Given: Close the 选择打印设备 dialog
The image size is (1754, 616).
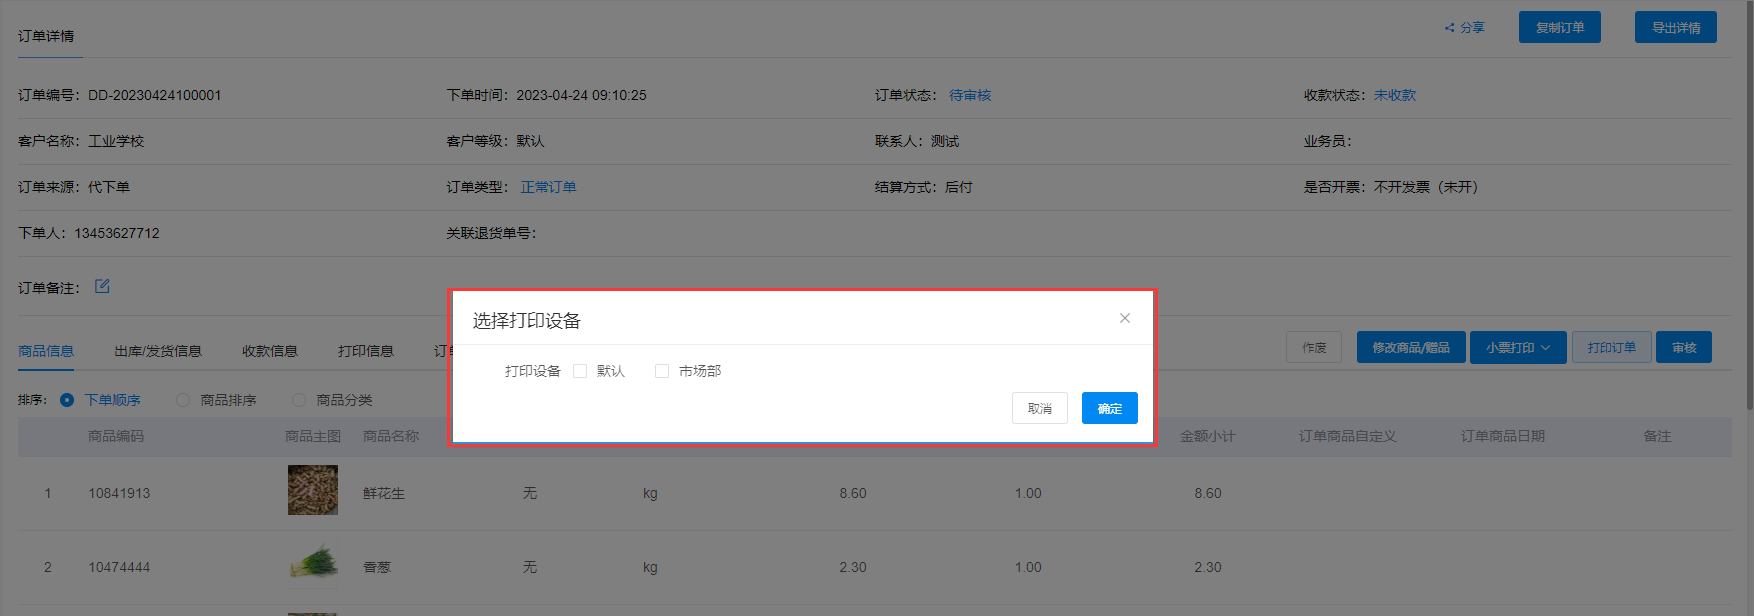Looking at the screenshot, I should tap(1124, 318).
